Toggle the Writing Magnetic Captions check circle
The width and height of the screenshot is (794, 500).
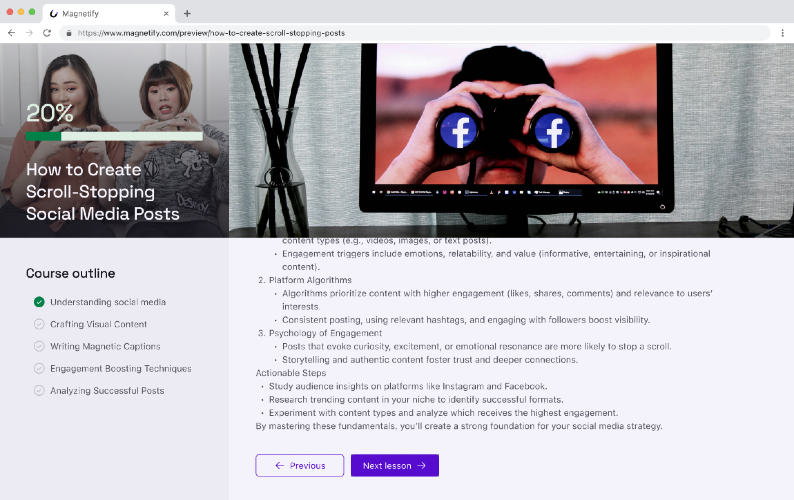pos(39,346)
